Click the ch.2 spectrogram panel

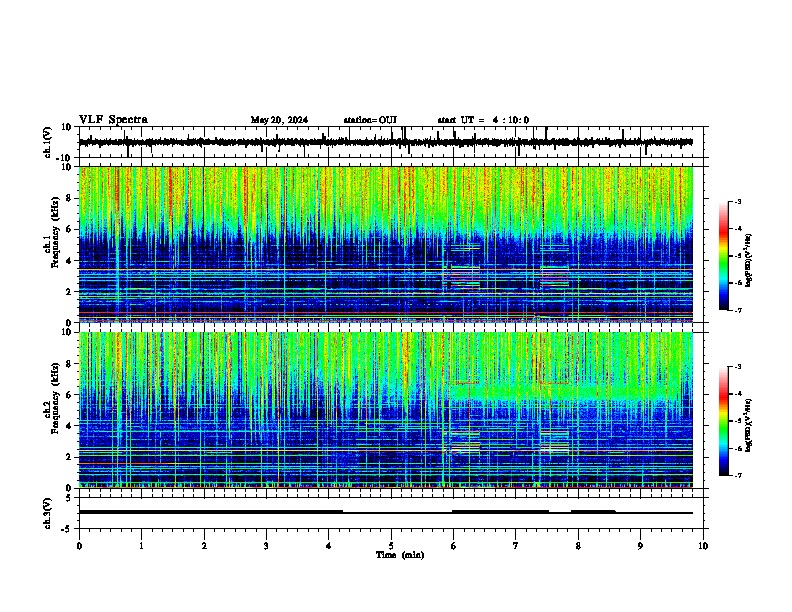coord(386,410)
